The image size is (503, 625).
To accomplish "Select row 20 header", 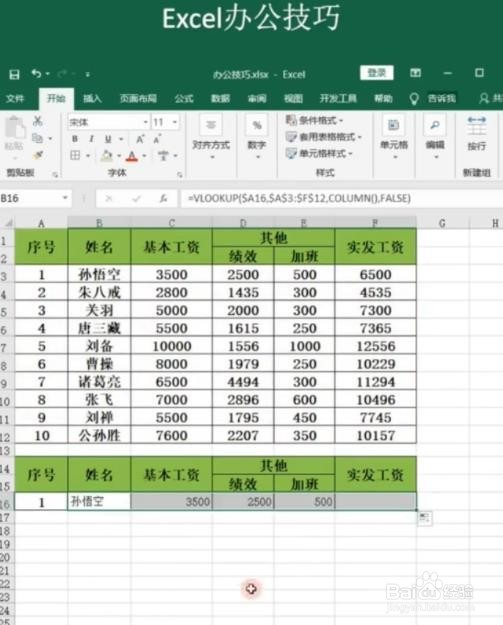I will coord(6,557).
